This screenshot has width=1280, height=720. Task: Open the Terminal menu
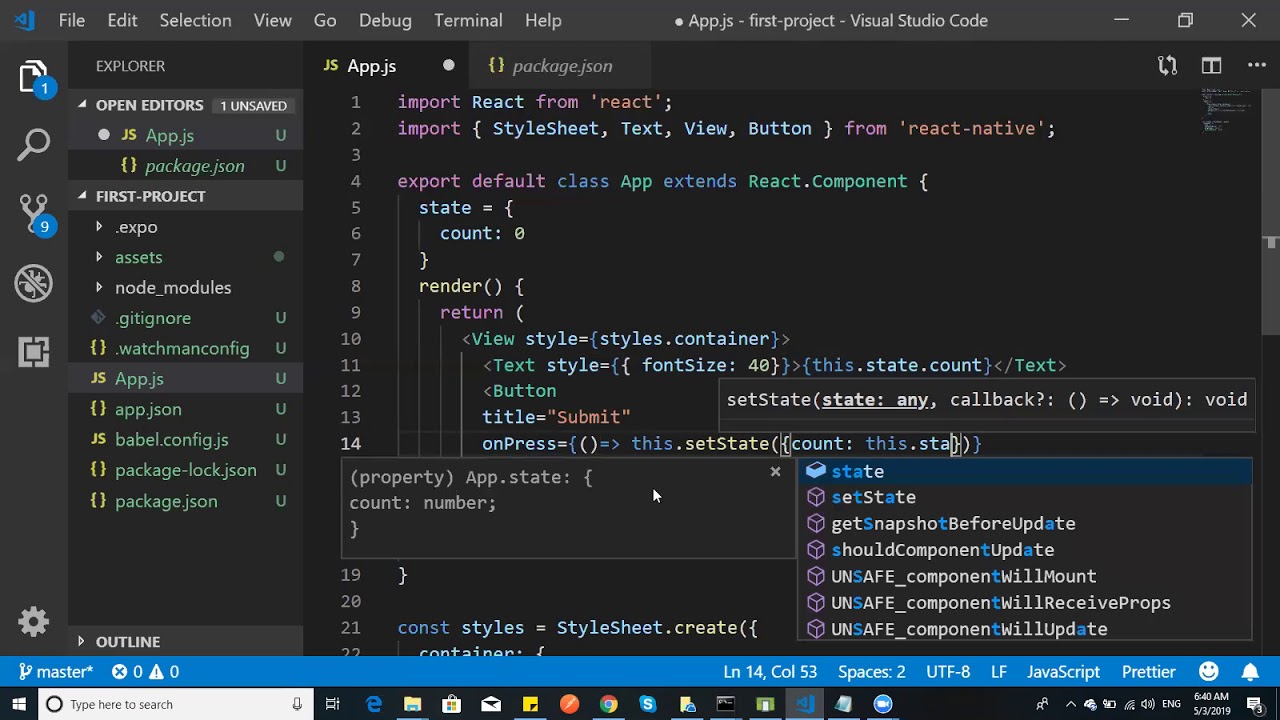pos(467,20)
